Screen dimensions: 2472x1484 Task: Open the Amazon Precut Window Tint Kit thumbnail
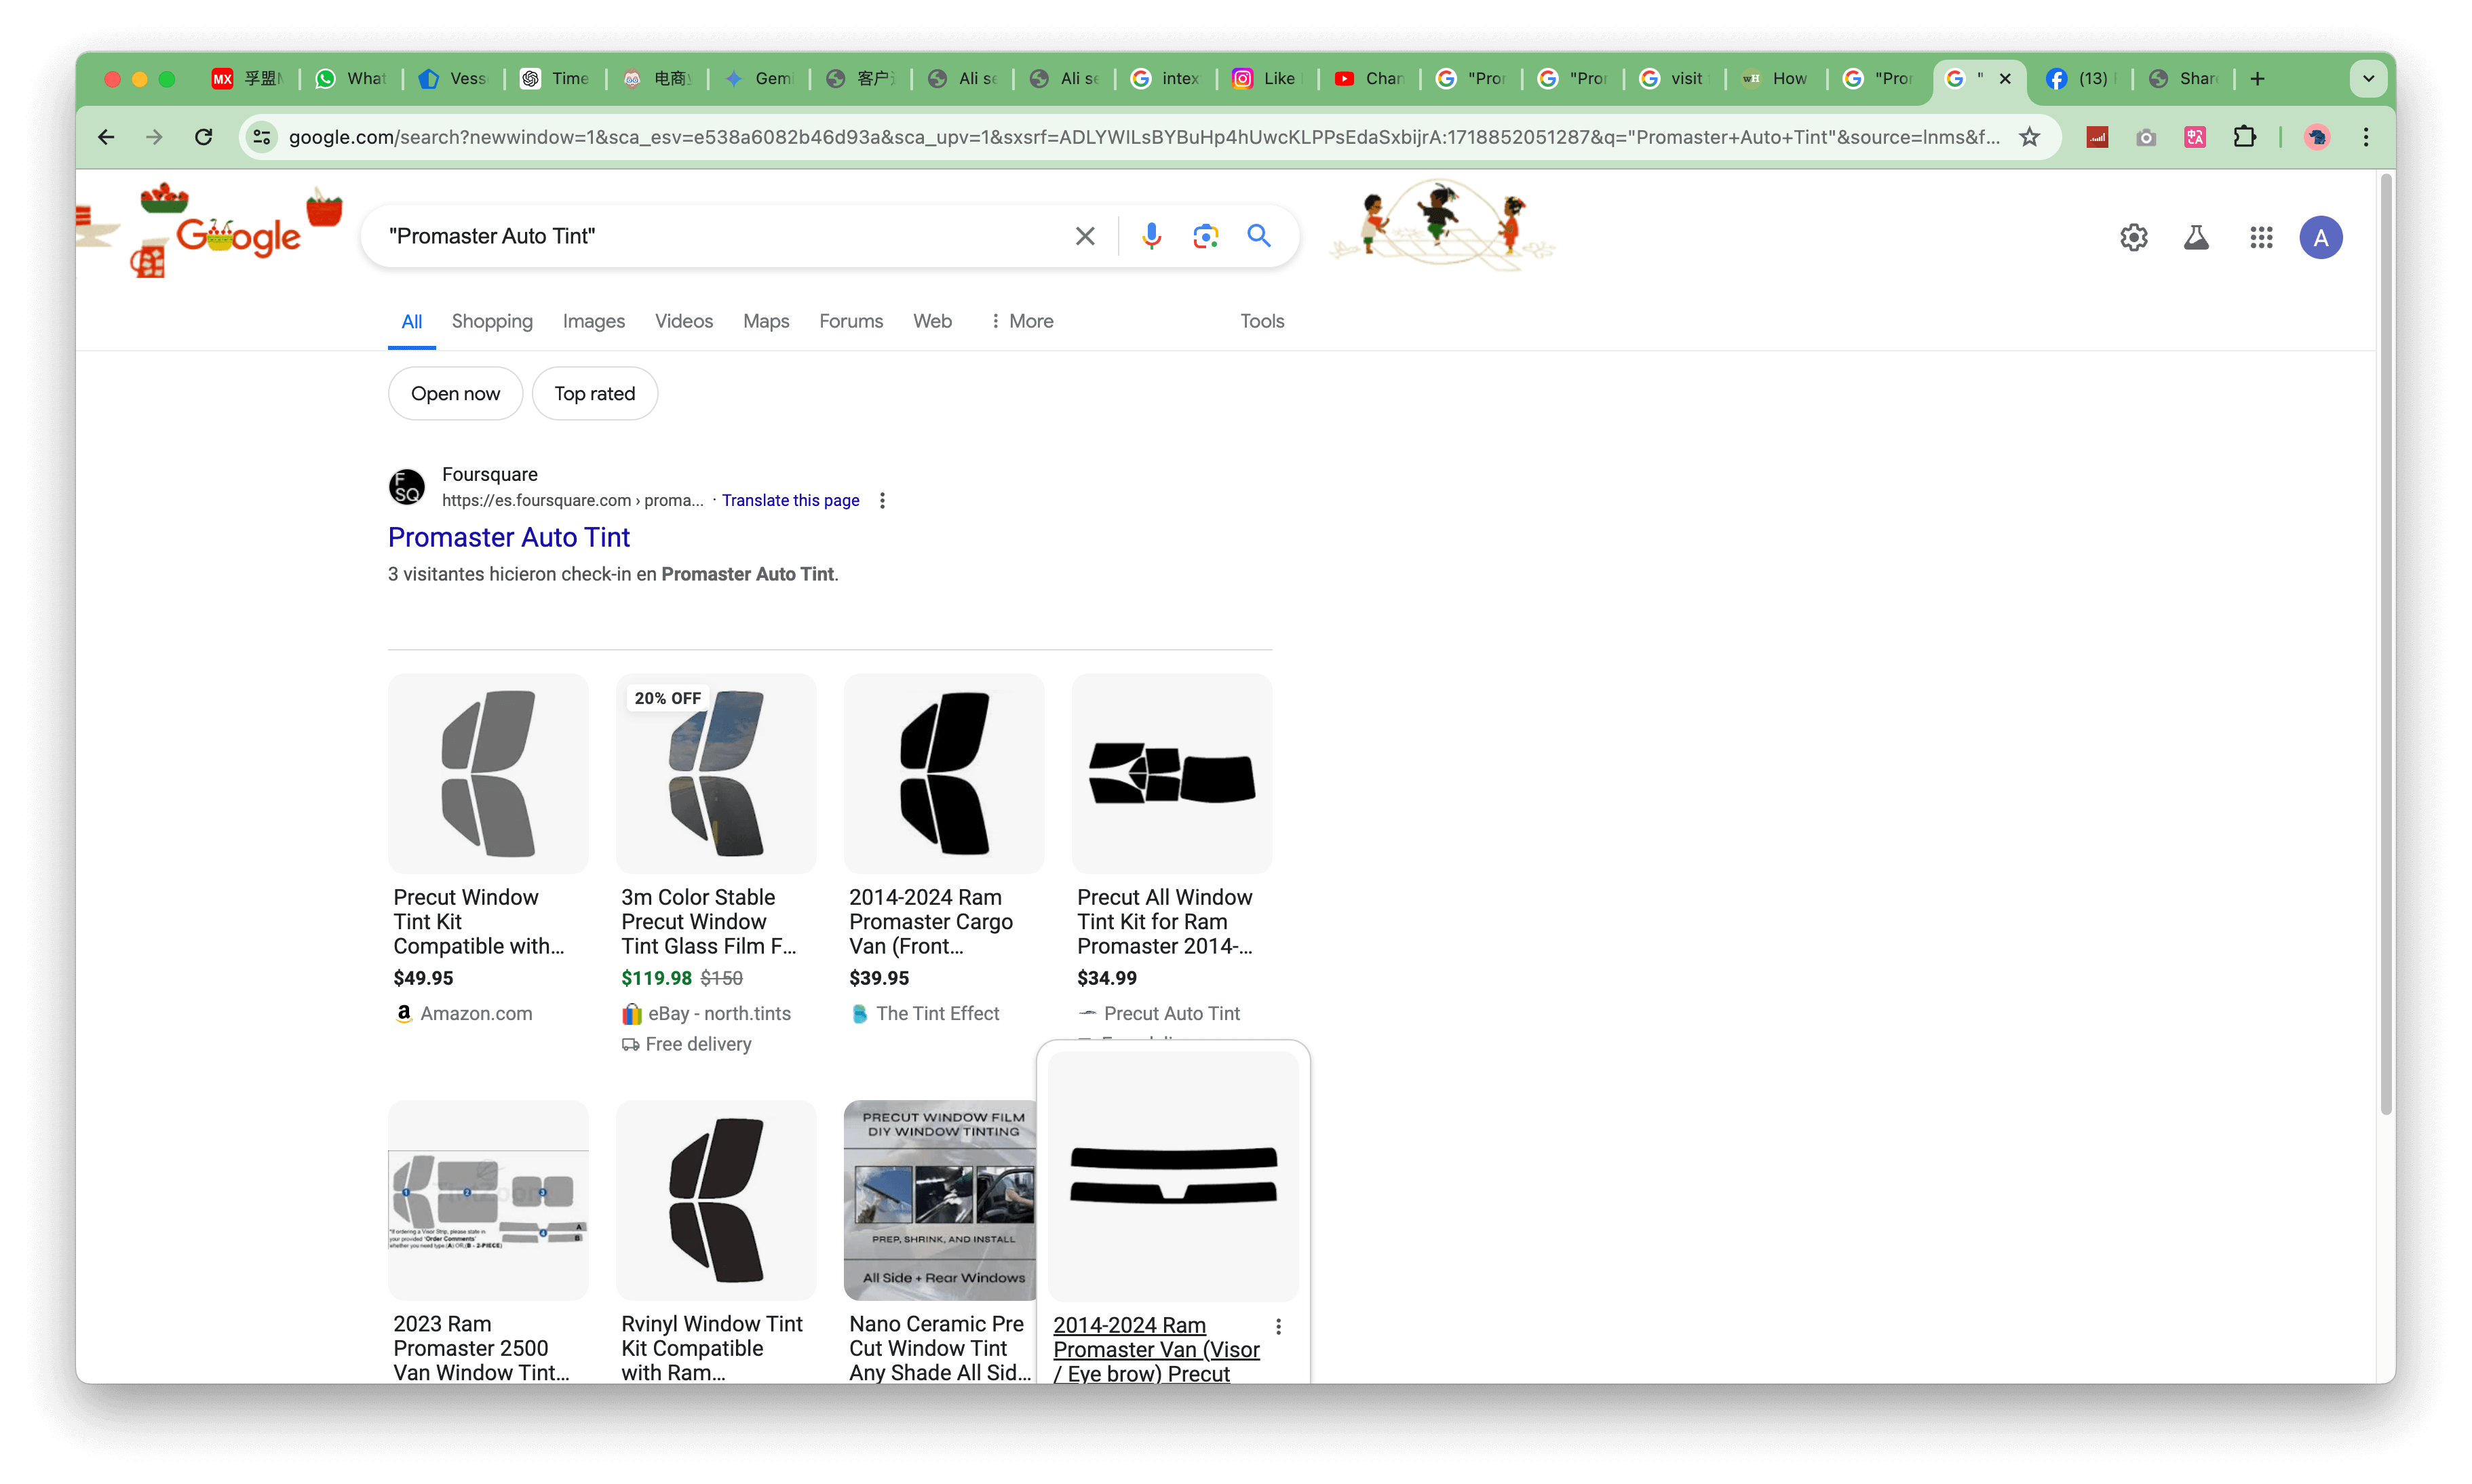(x=488, y=773)
